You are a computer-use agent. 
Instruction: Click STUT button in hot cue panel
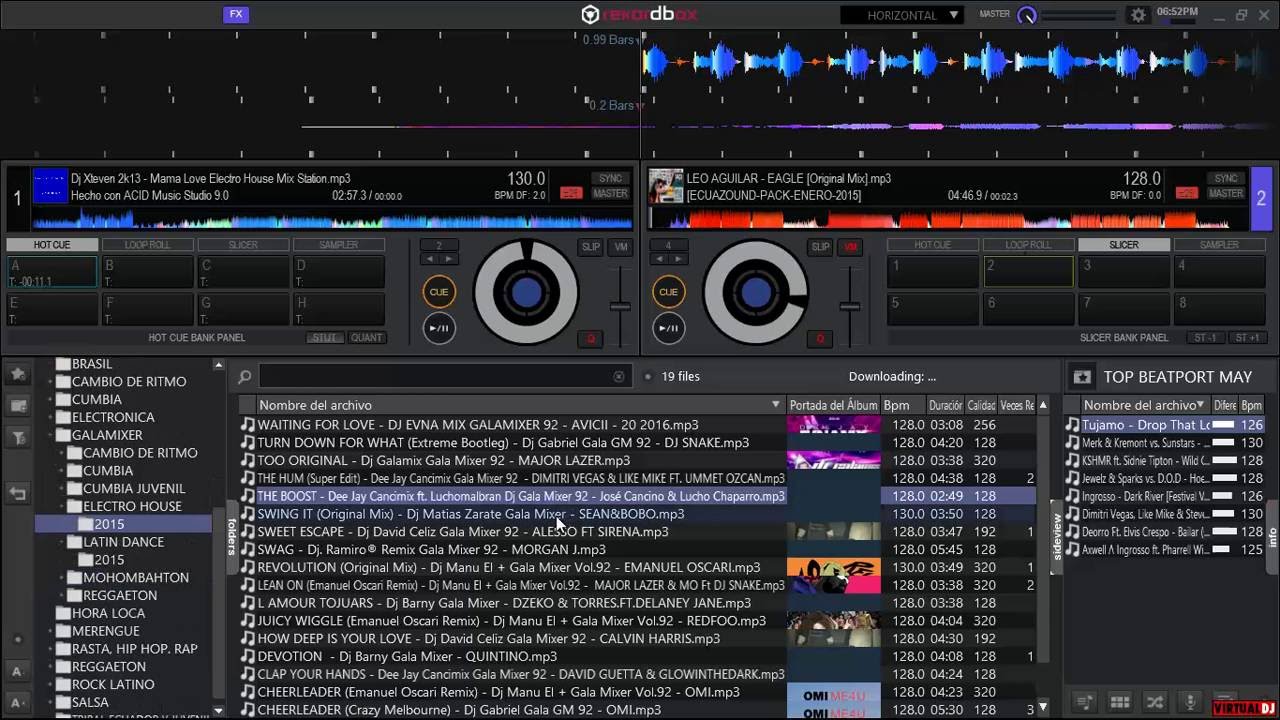[x=324, y=338]
